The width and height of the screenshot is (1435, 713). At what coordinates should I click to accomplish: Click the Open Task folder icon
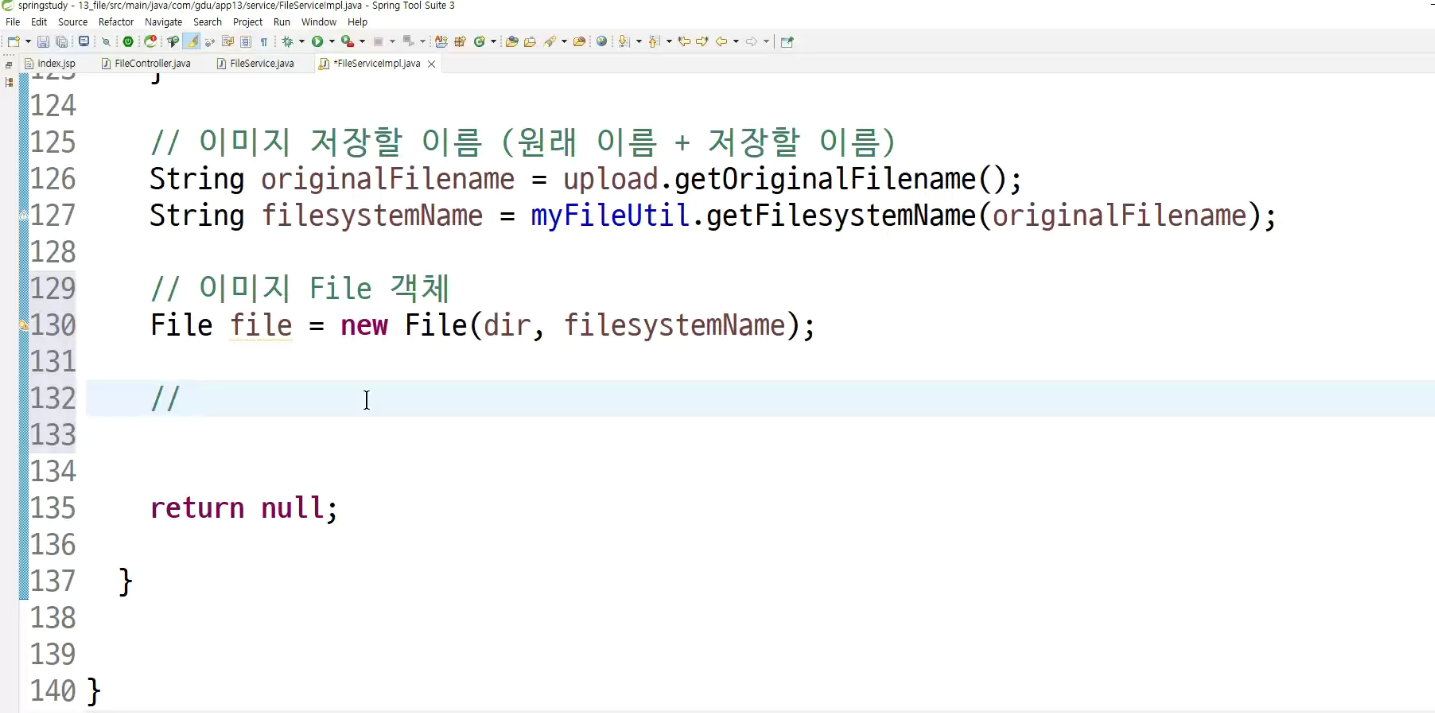[x=530, y=41]
